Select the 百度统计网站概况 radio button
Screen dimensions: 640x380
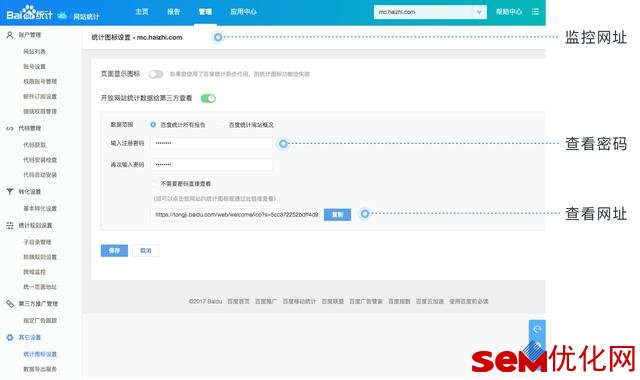pyautogui.click(x=222, y=124)
